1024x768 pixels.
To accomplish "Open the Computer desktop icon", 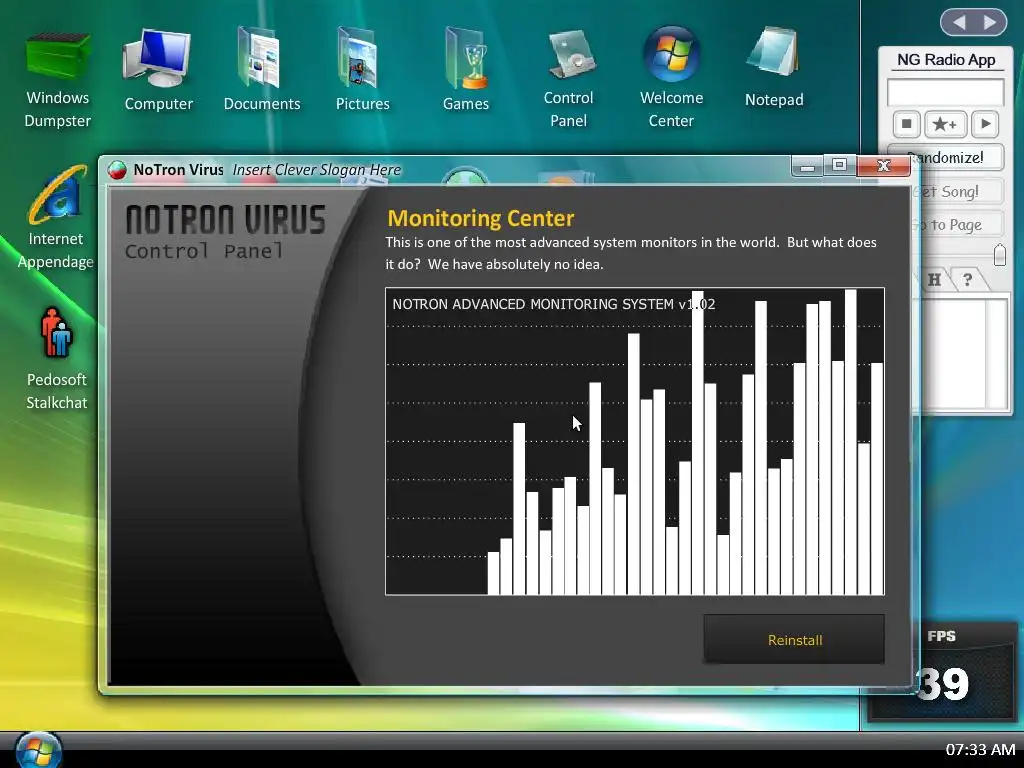I will tap(158, 70).
